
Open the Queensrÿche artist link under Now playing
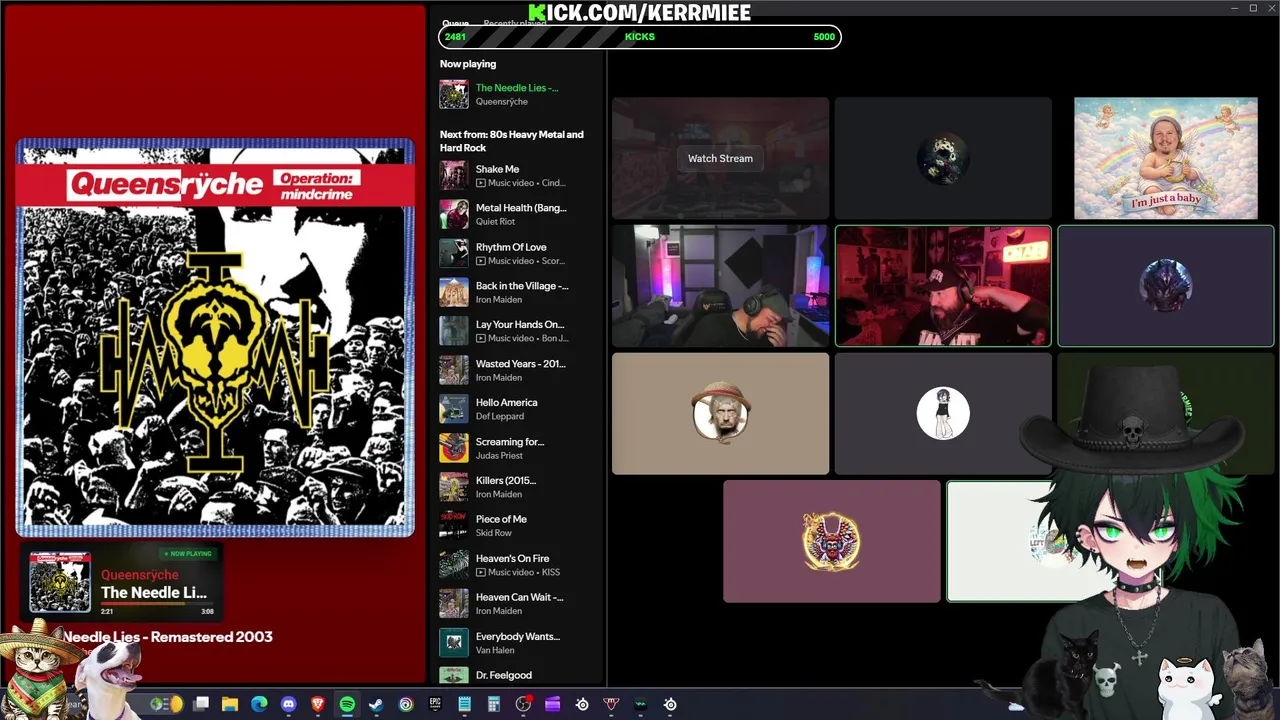pyautogui.click(x=502, y=102)
